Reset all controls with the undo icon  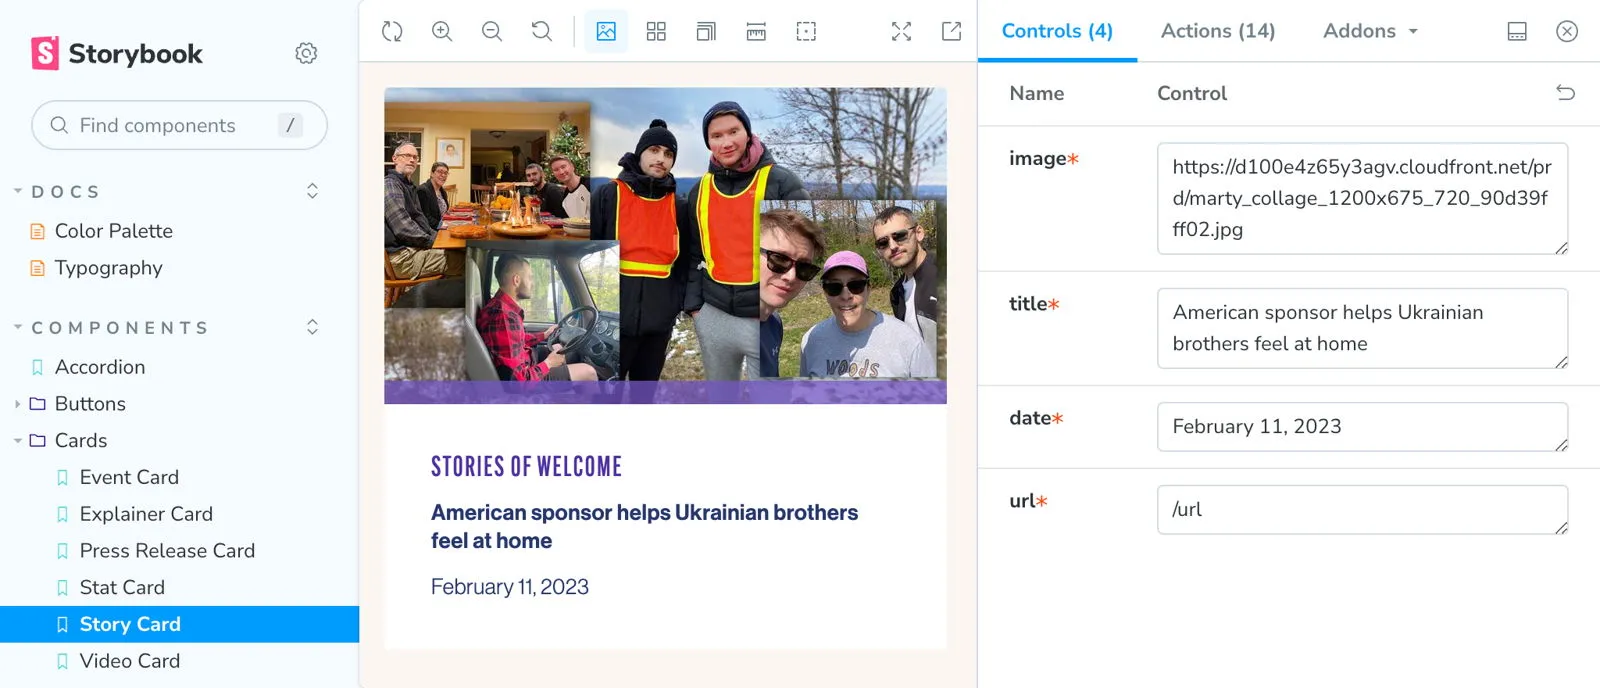pyautogui.click(x=1565, y=93)
